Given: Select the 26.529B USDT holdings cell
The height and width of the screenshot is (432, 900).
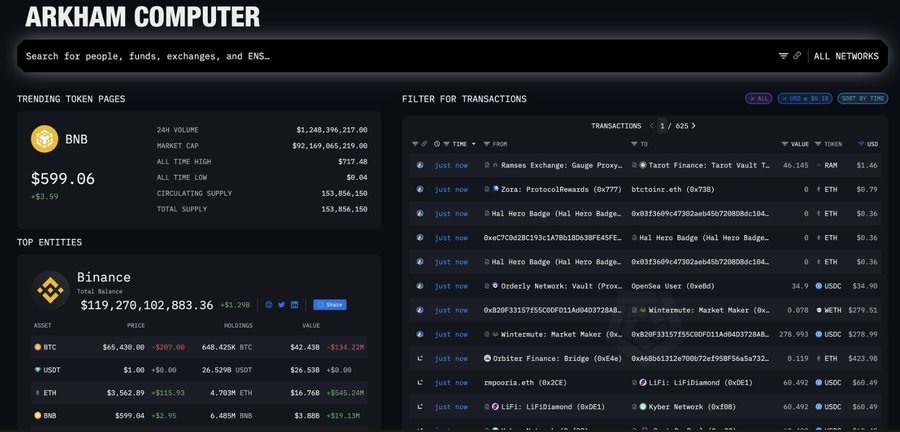Looking at the screenshot, I should (227, 370).
